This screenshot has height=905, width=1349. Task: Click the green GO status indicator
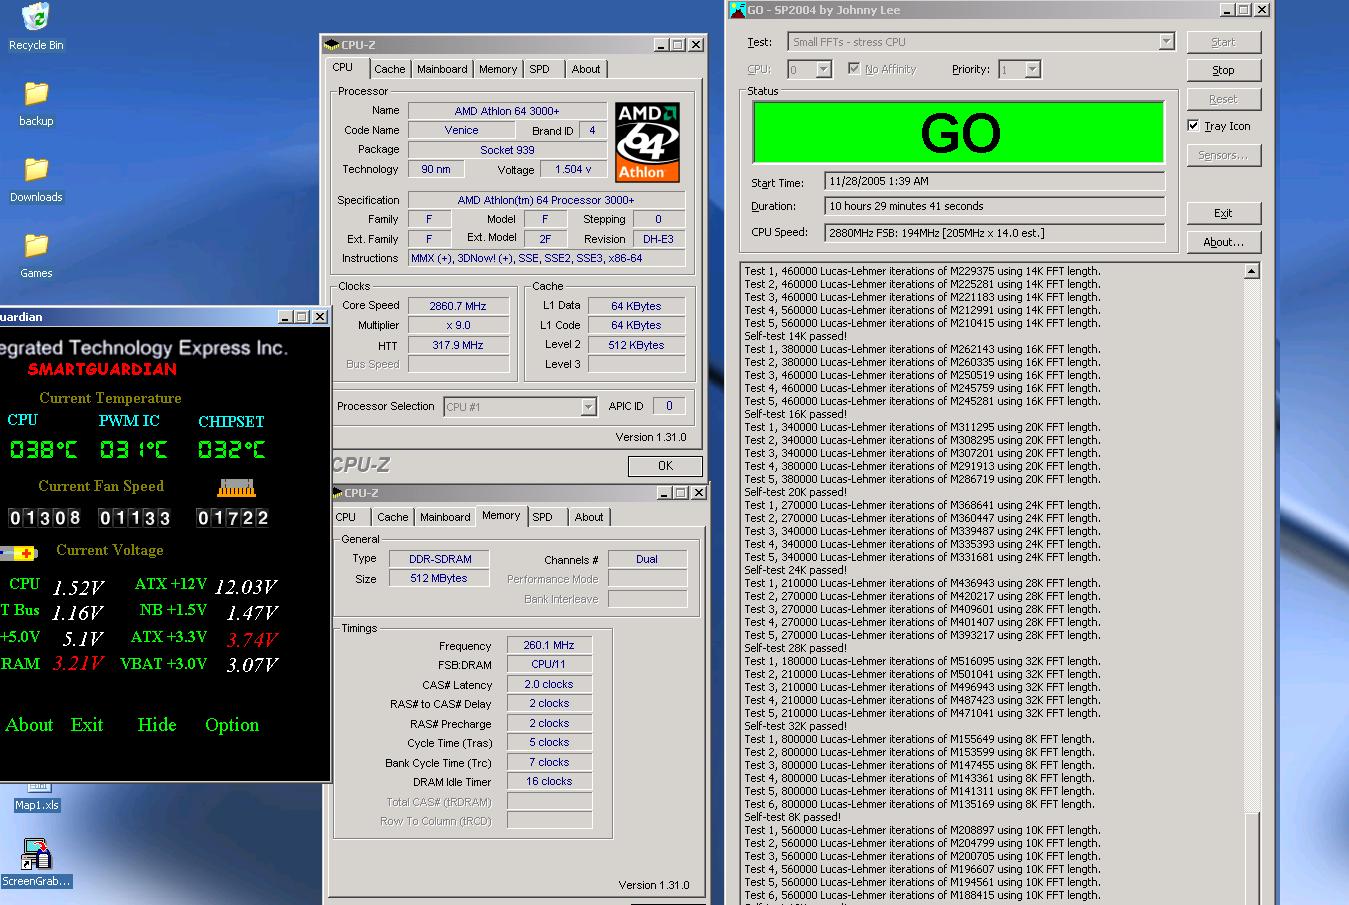point(959,132)
